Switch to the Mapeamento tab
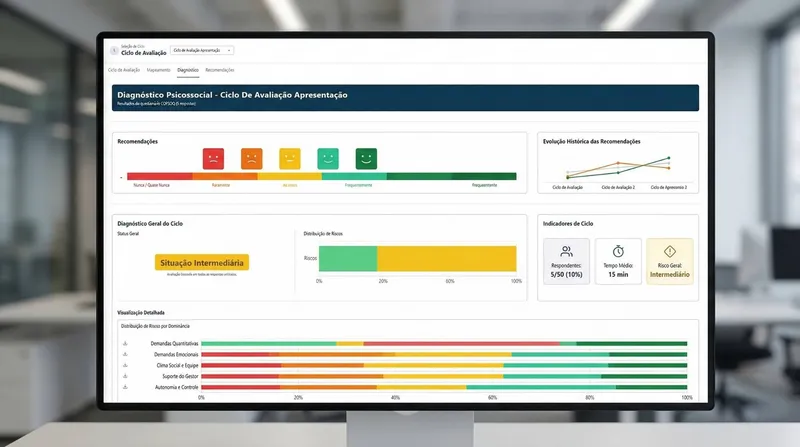Image resolution: width=800 pixels, height=447 pixels. coord(158,70)
